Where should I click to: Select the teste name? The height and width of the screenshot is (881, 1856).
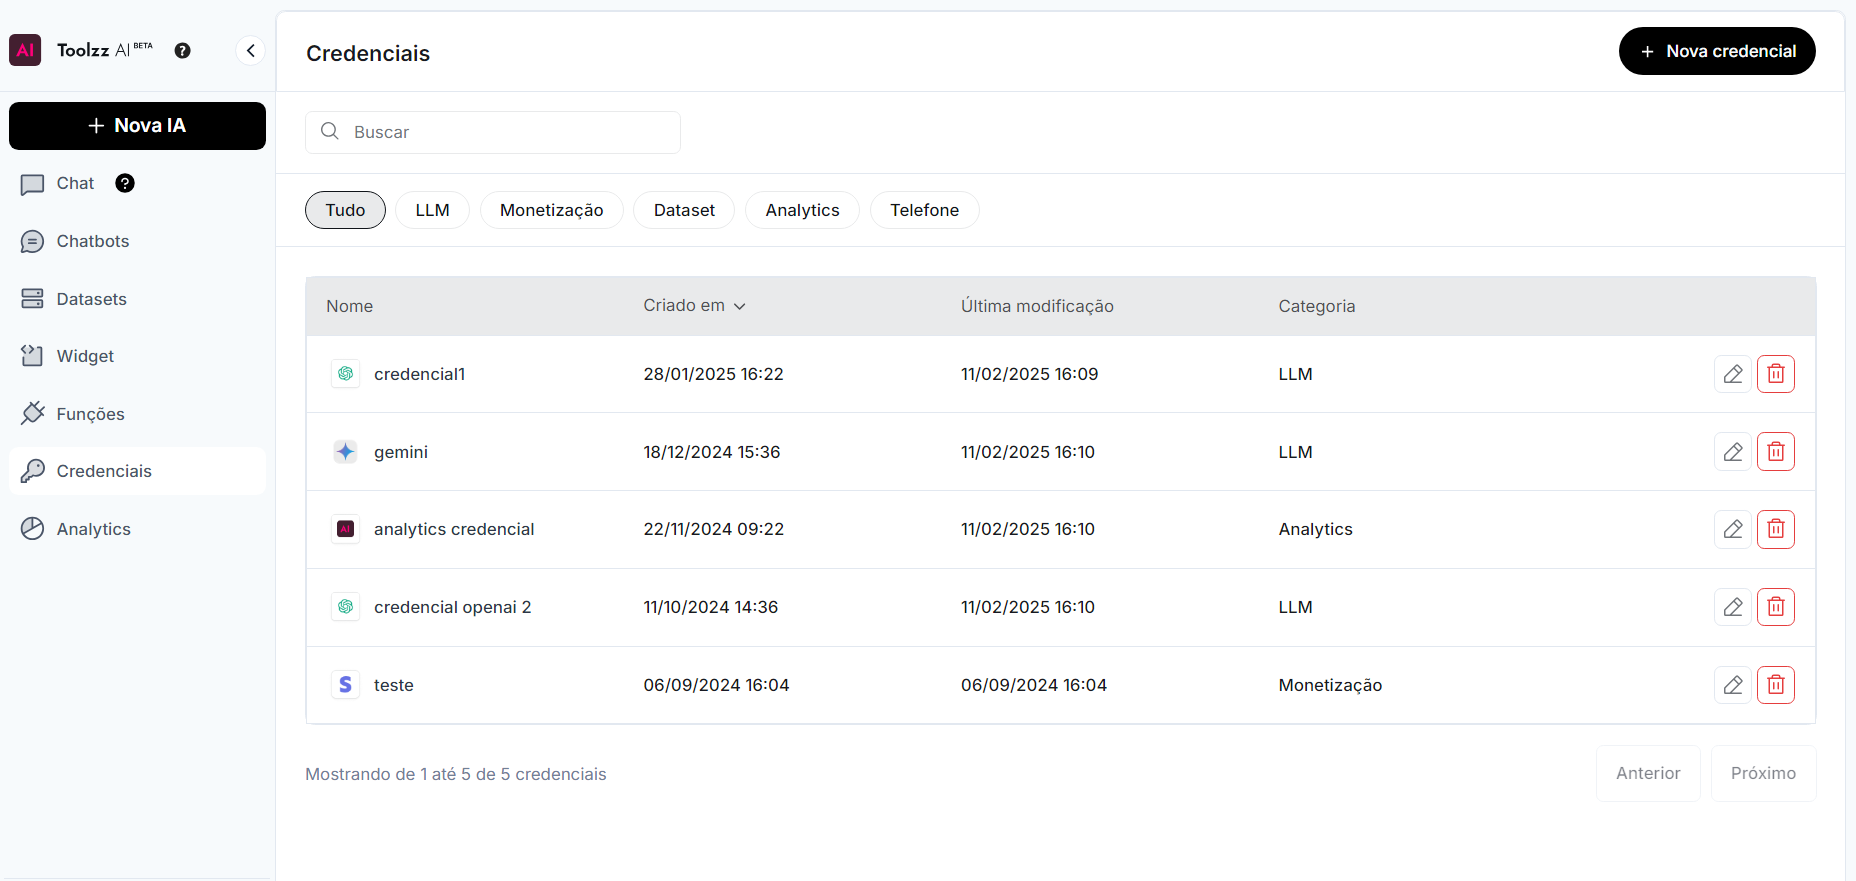tap(394, 685)
